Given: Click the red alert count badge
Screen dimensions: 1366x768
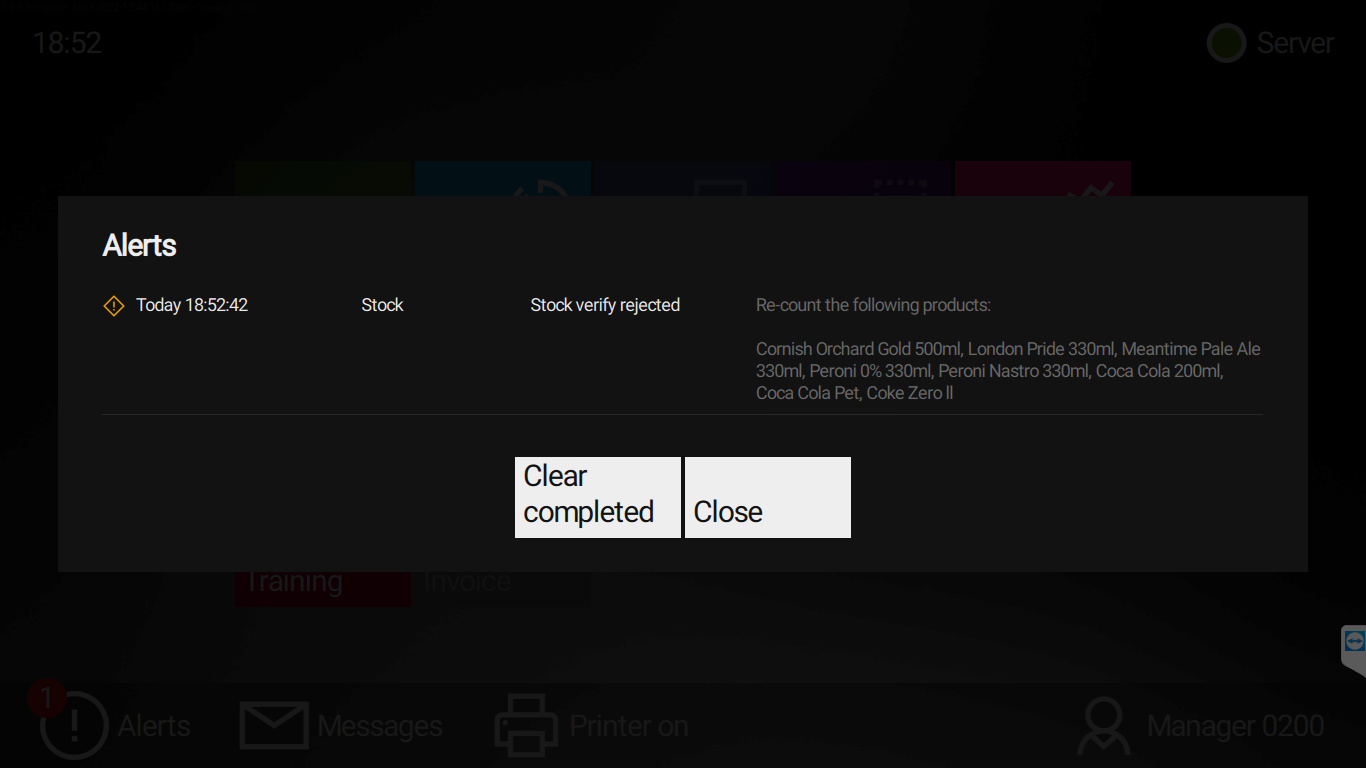Looking at the screenshot, I should pos(46,698).
